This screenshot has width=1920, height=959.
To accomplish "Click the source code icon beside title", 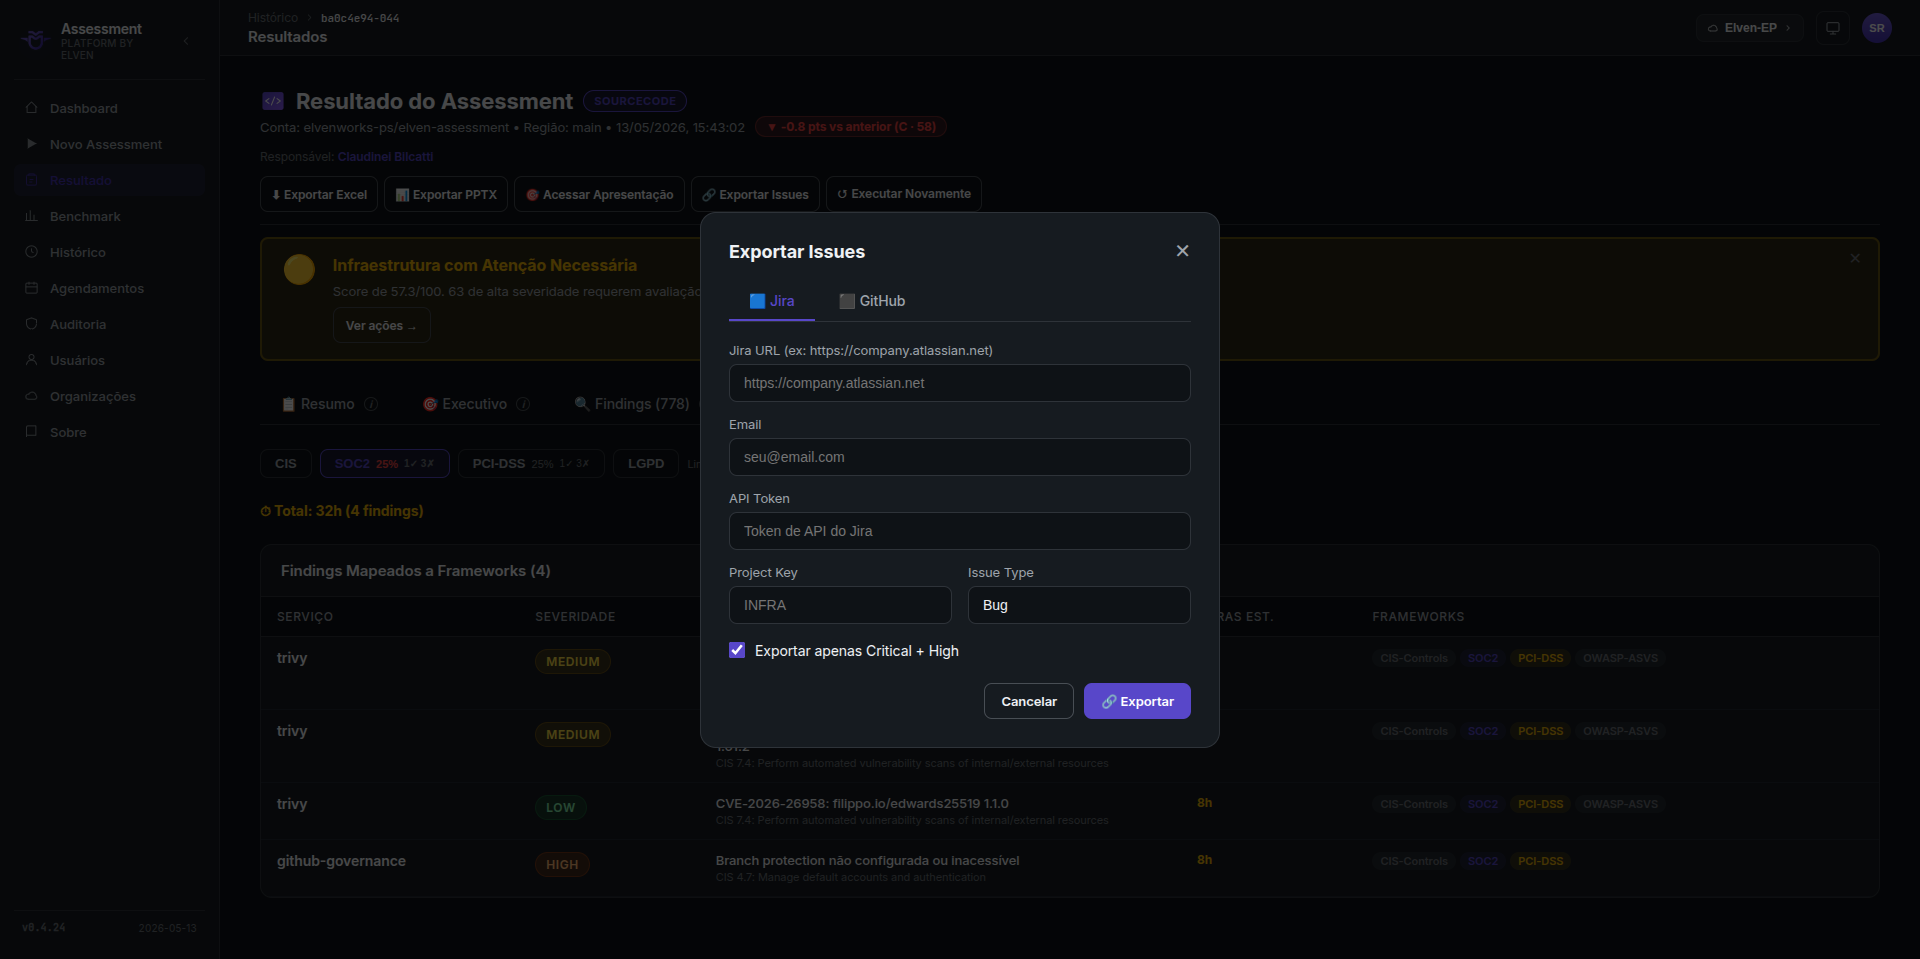I will coord(273,101).
